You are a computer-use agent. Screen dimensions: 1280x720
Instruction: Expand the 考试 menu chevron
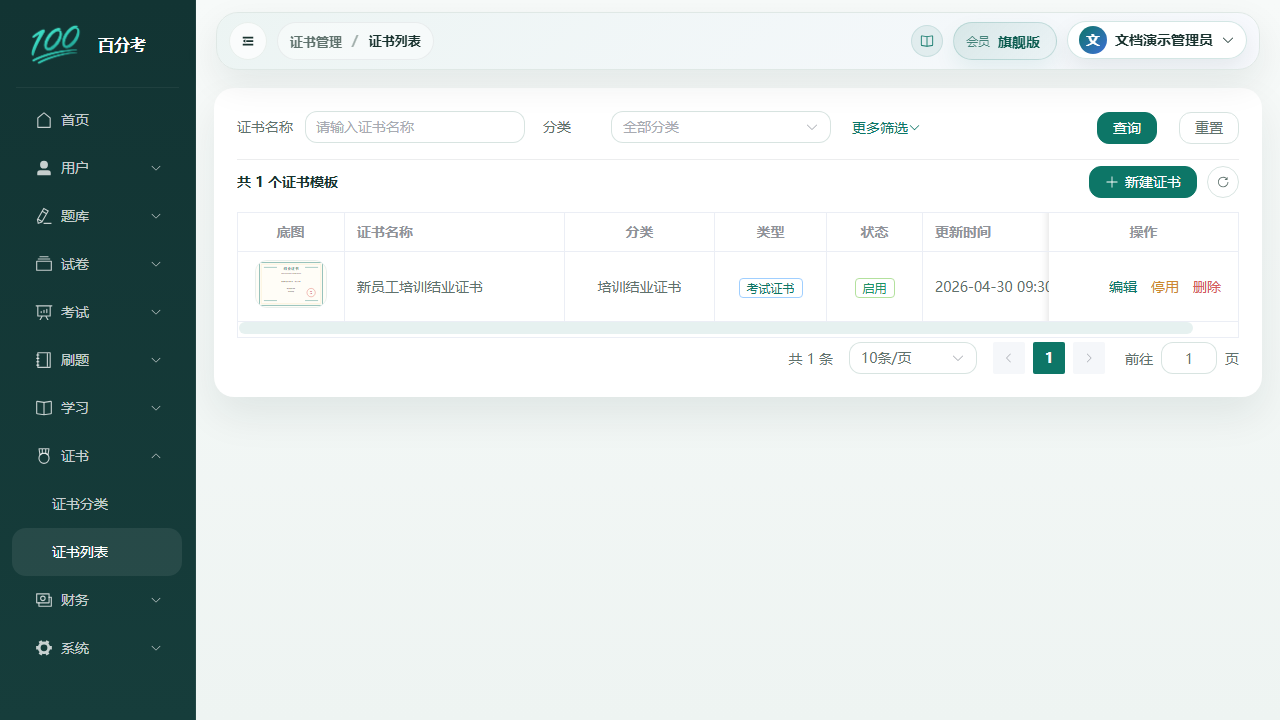(156, 312)
